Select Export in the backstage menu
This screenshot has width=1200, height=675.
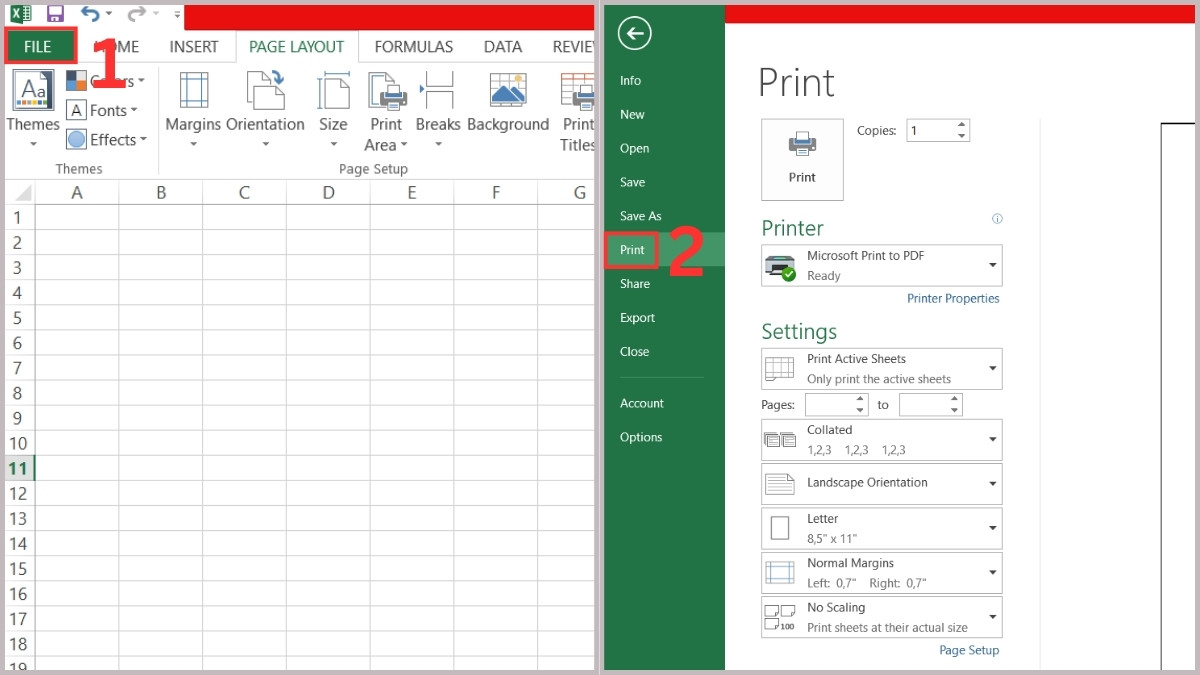[637, 317]
